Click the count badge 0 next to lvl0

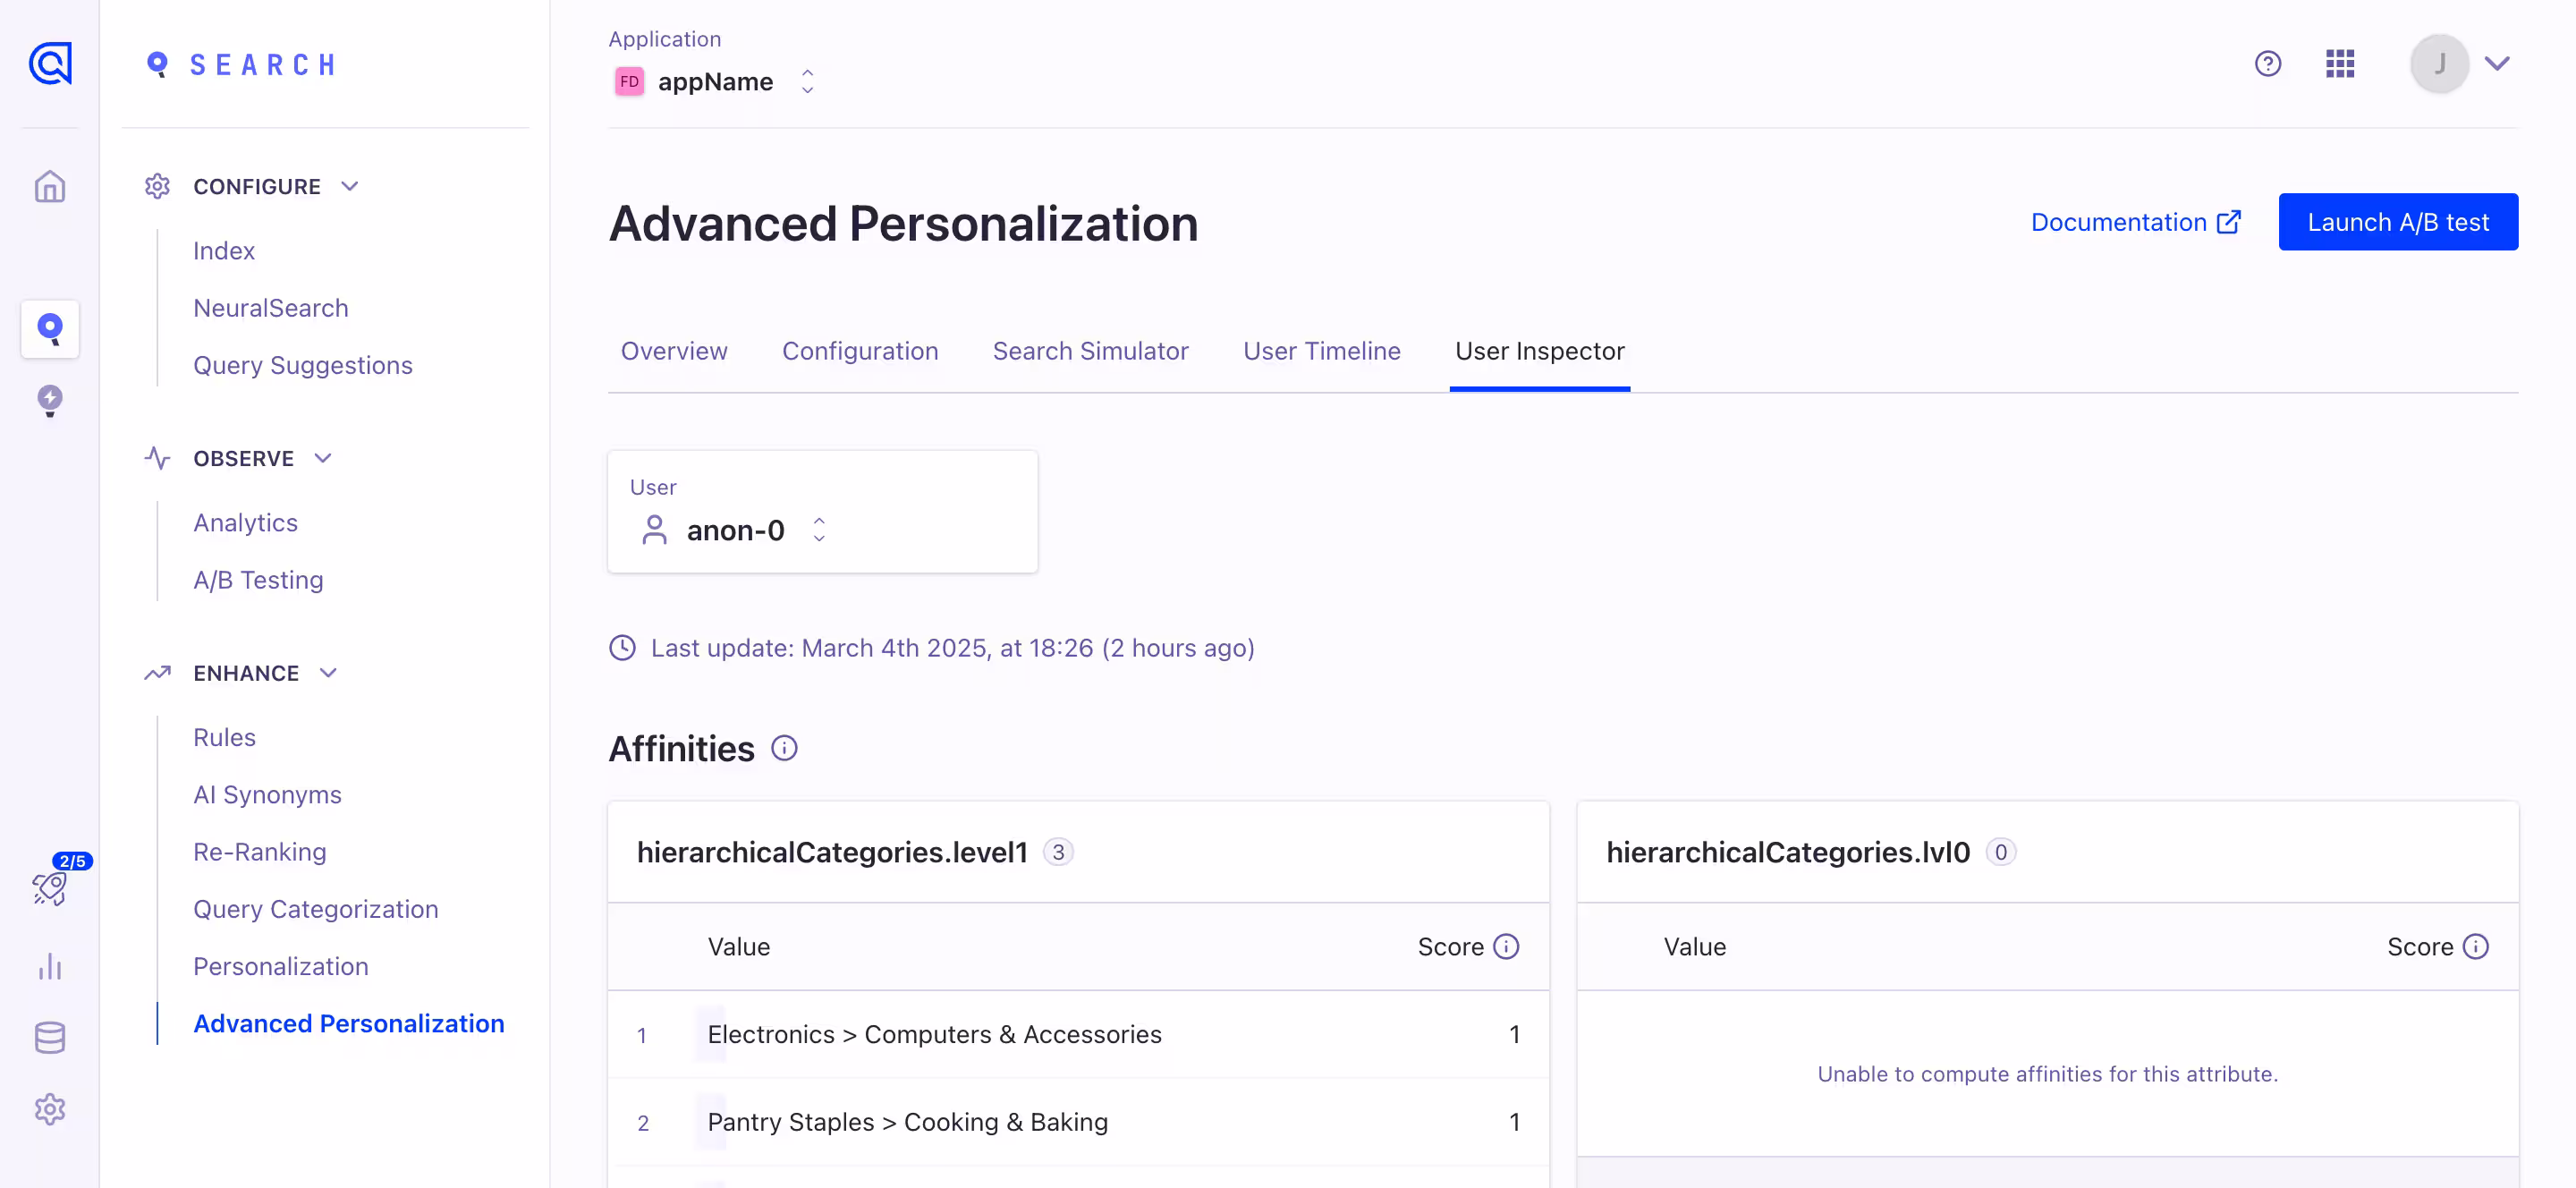[x=2000, y=852]
